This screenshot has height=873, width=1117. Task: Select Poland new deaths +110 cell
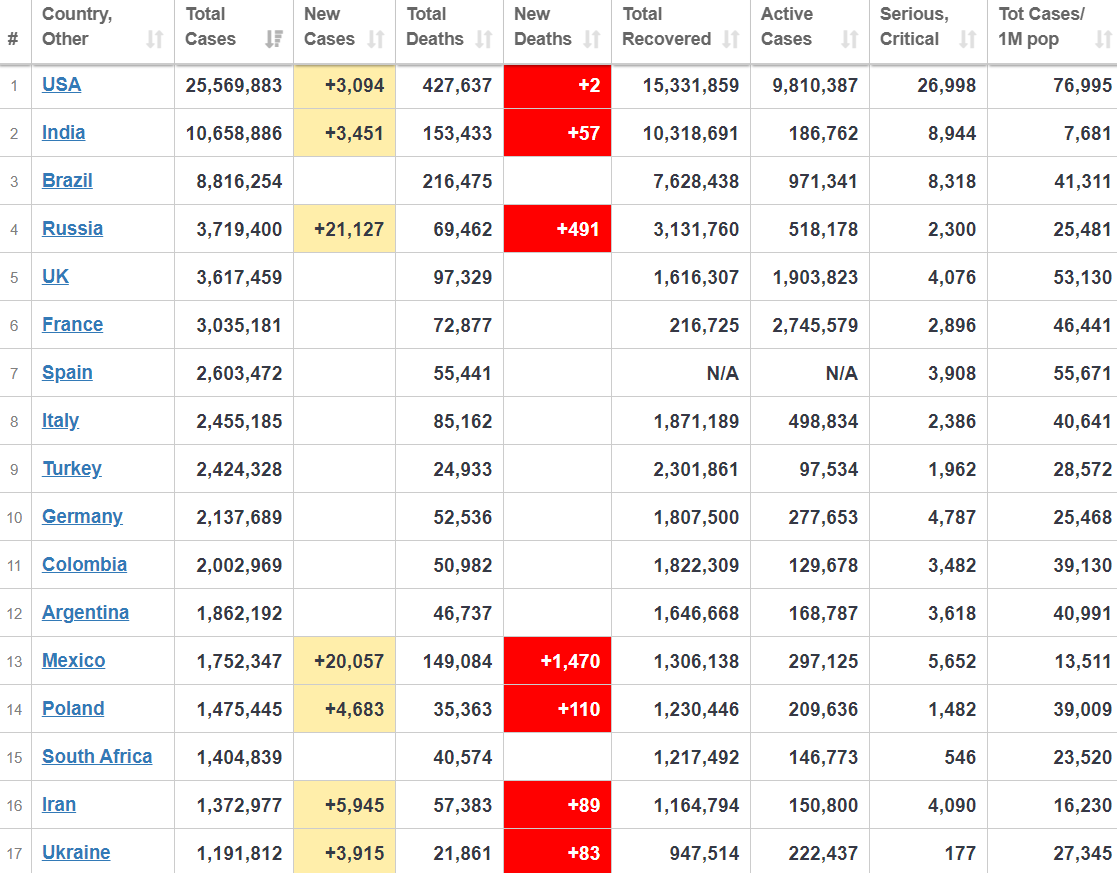[557, 709]
